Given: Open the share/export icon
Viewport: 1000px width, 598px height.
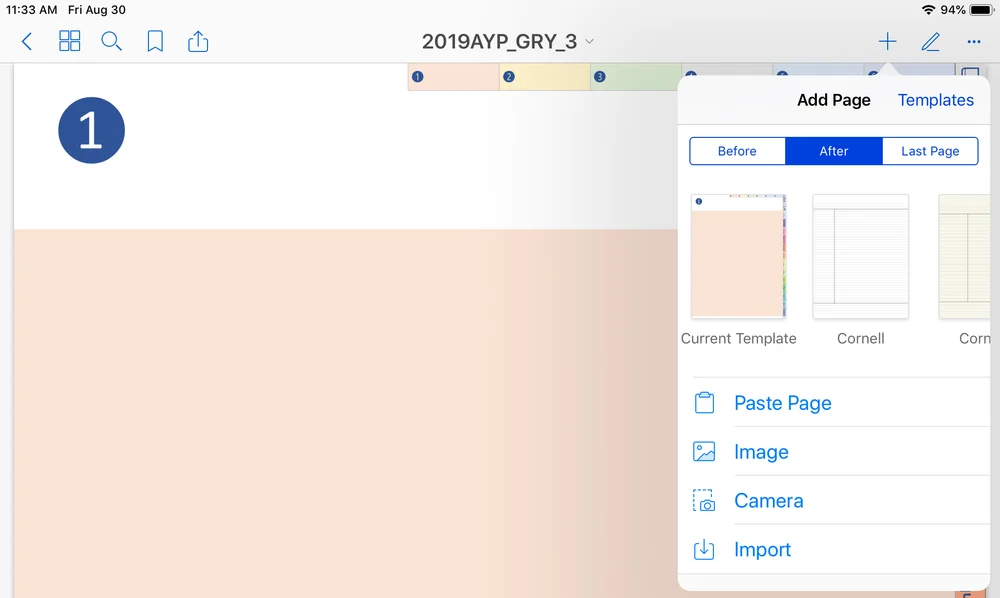Looking at the screenshot, I should pos(197,41).
